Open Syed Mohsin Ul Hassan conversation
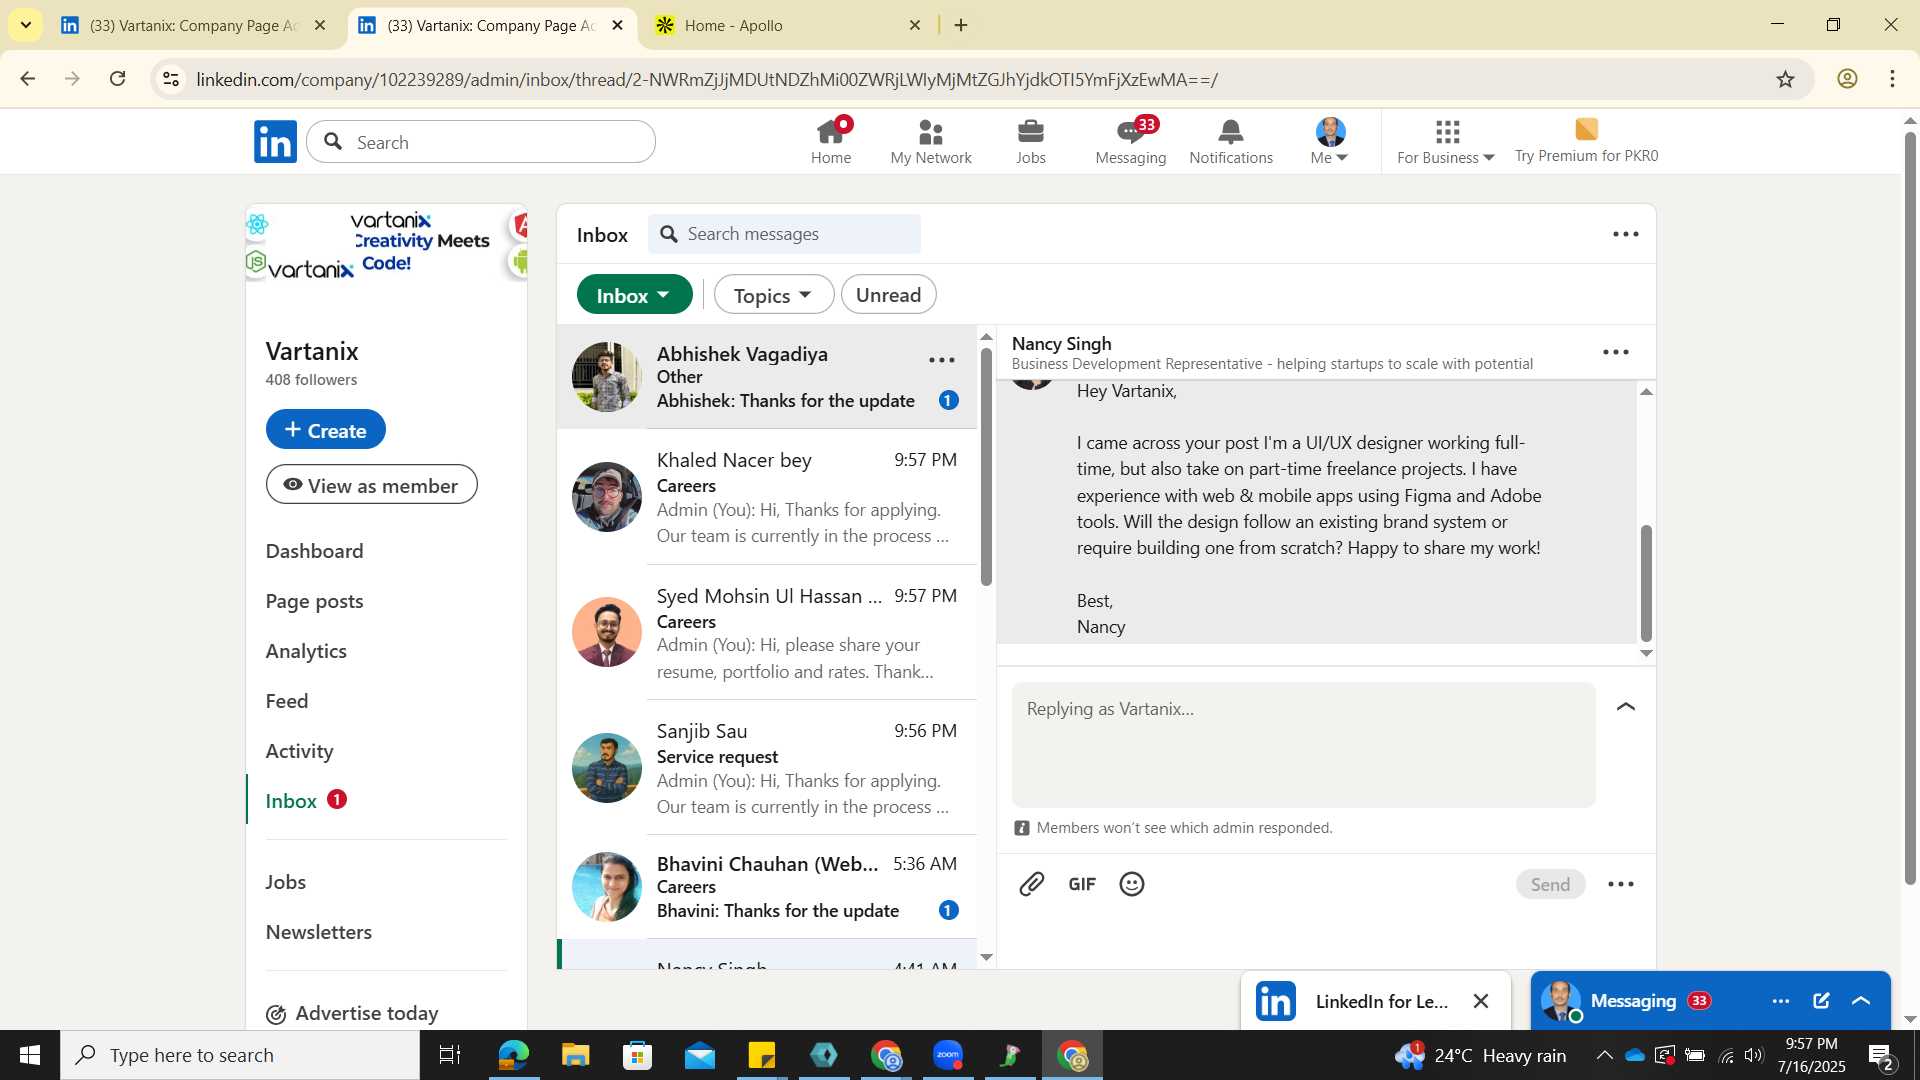This screenshot has height=1080, width=1920. pos(767,633)
